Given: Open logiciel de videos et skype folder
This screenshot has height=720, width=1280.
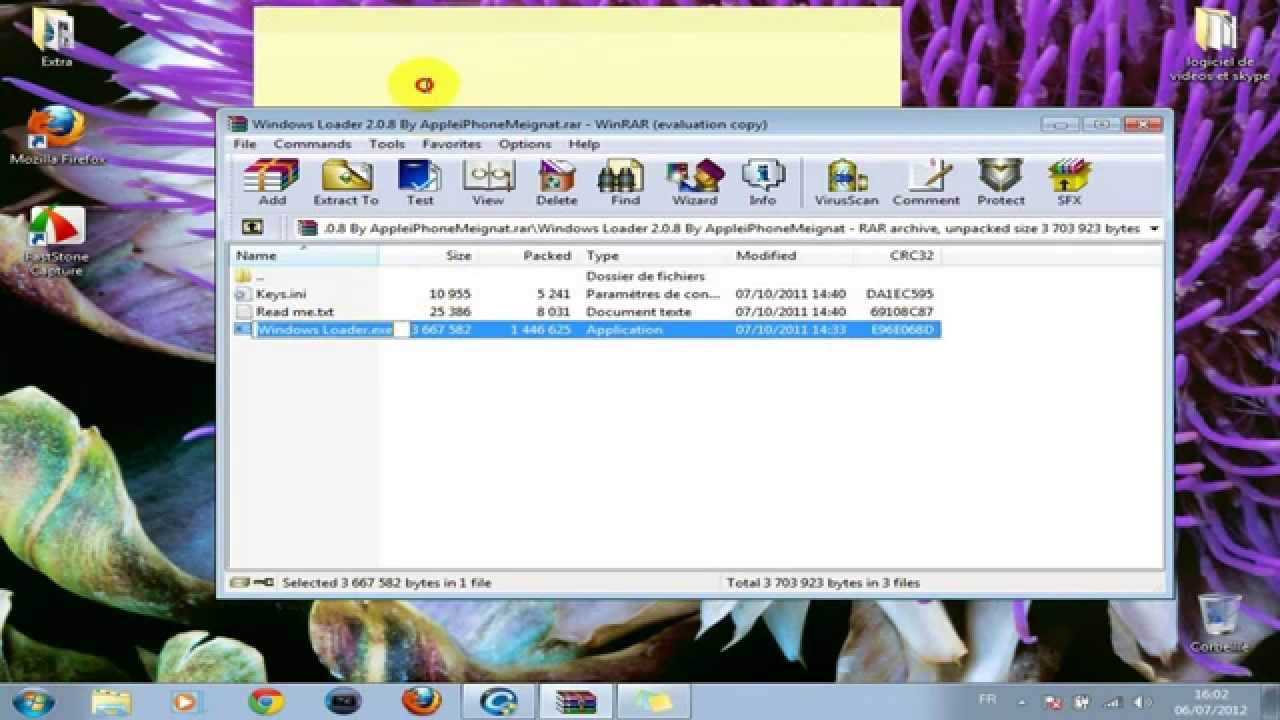Looking at the screenshot, I should (1219, 46).
